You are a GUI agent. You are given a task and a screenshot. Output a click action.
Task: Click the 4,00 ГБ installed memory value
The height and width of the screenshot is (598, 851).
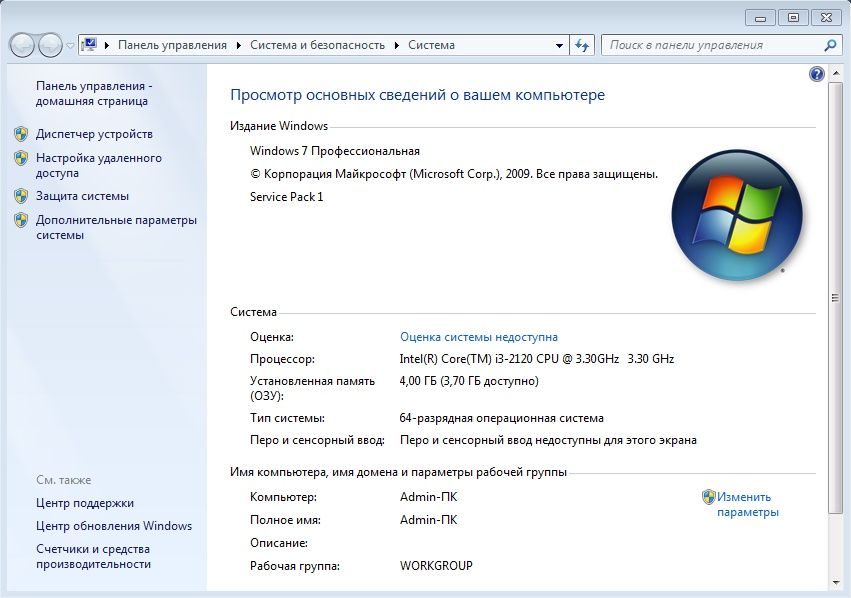pos(469,381)
